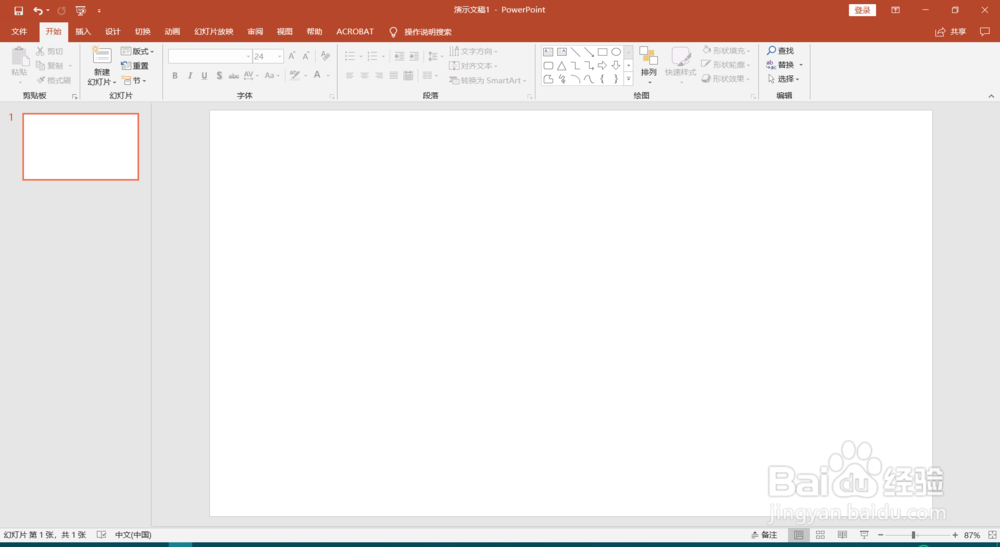The width and height of the screenshot is (1000, 547).
Task: Select the oval shape in shapes gallery
Action: click(x=615, y=52)
